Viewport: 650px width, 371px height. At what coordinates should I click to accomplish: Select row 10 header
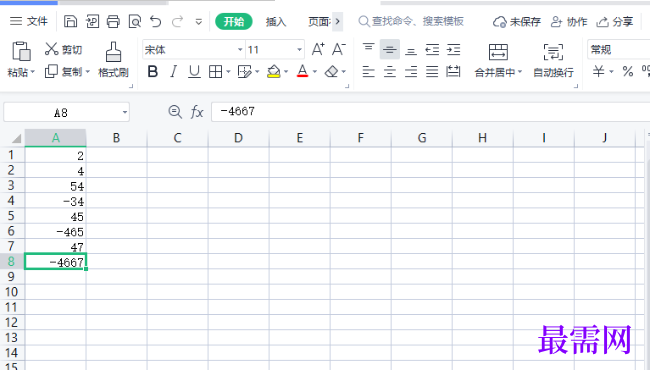click(12, 292)
